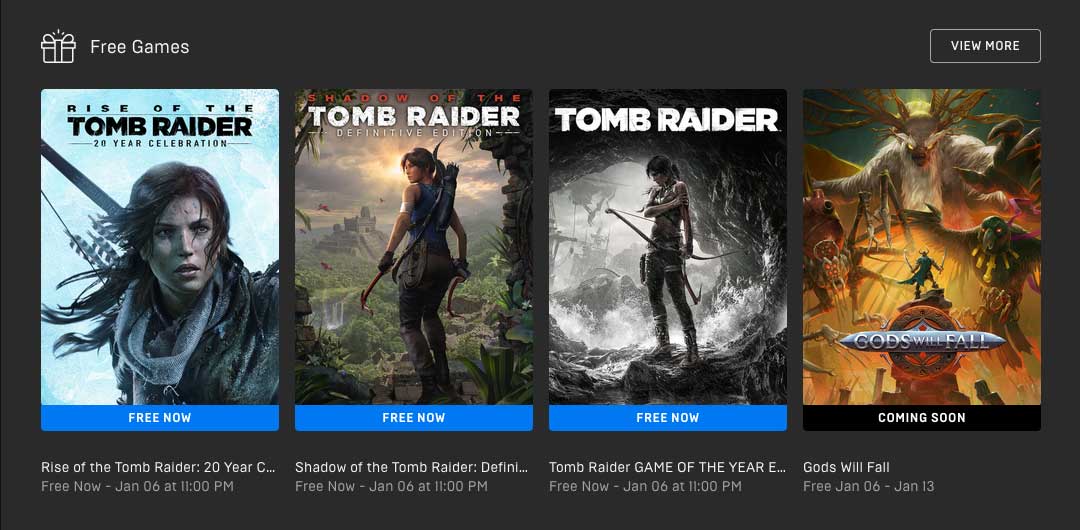Image resolution: width=1080 pixels, height=530 pixels.
Task: Click the Coming Soon banner under Gods Will Fall
Action: [x=922, y=418]
